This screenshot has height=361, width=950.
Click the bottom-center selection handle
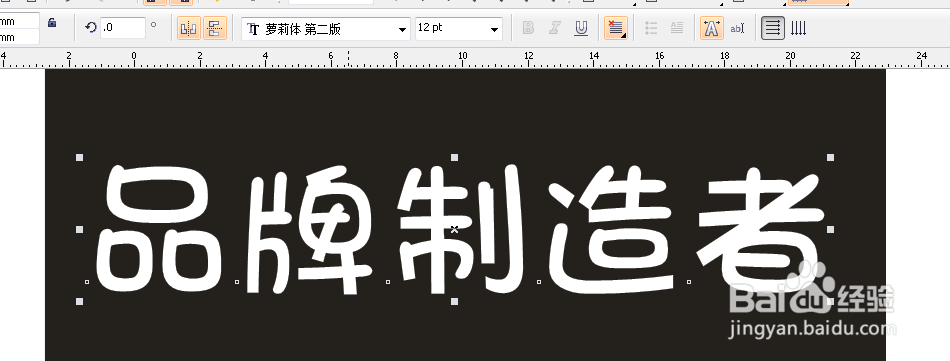pos(454,301)
